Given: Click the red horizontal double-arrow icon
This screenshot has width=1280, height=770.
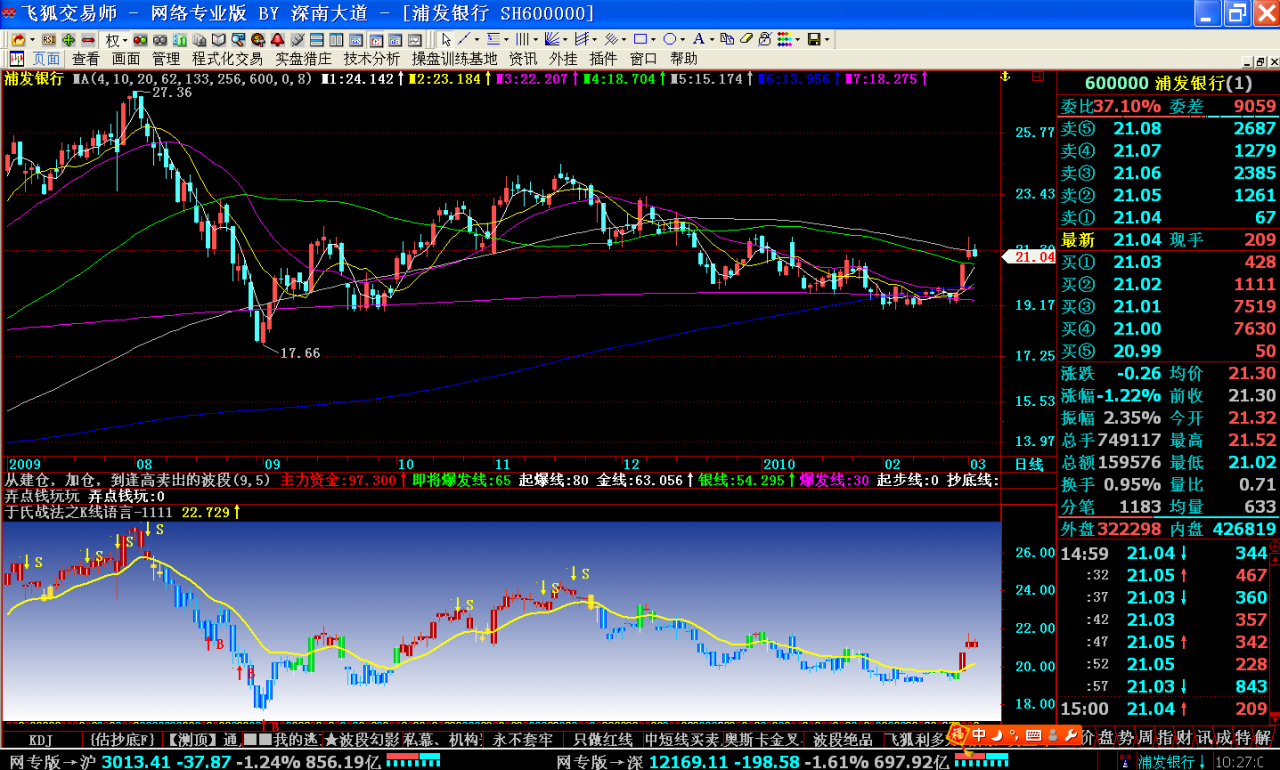Looking at the screenshot, I should (x=88, y=40).
